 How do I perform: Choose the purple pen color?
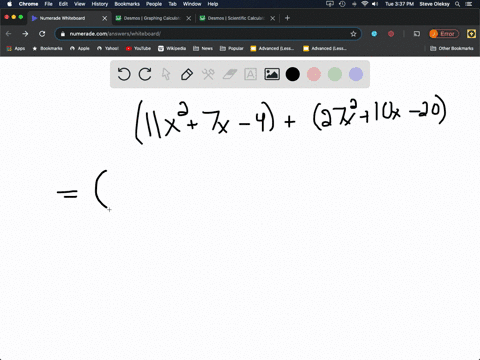(x=356, y=74)
